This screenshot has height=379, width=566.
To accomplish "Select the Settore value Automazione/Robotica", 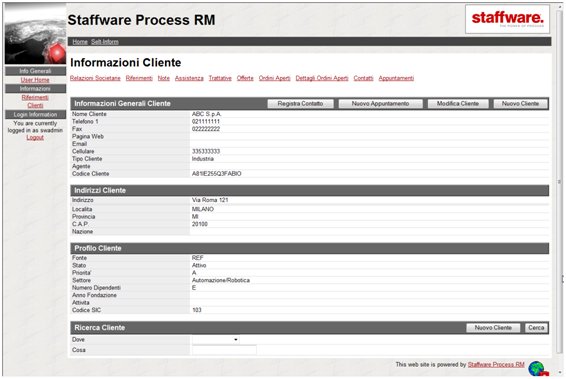I will pyautogui.click(x=221, y=280).
